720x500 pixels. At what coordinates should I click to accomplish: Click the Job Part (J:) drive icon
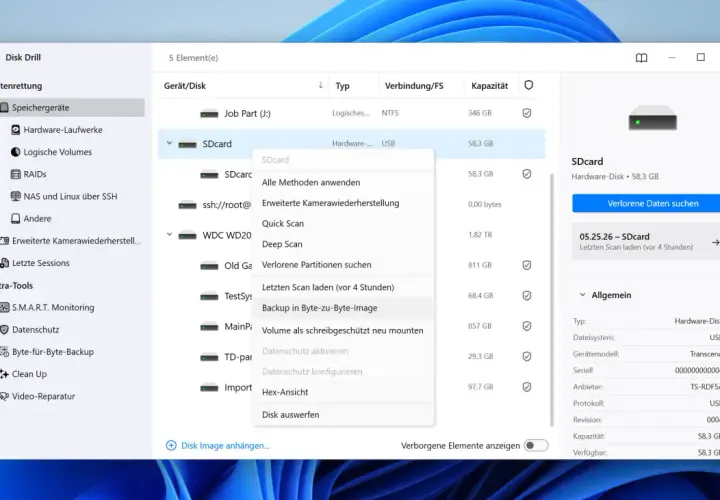coord(209,113)
